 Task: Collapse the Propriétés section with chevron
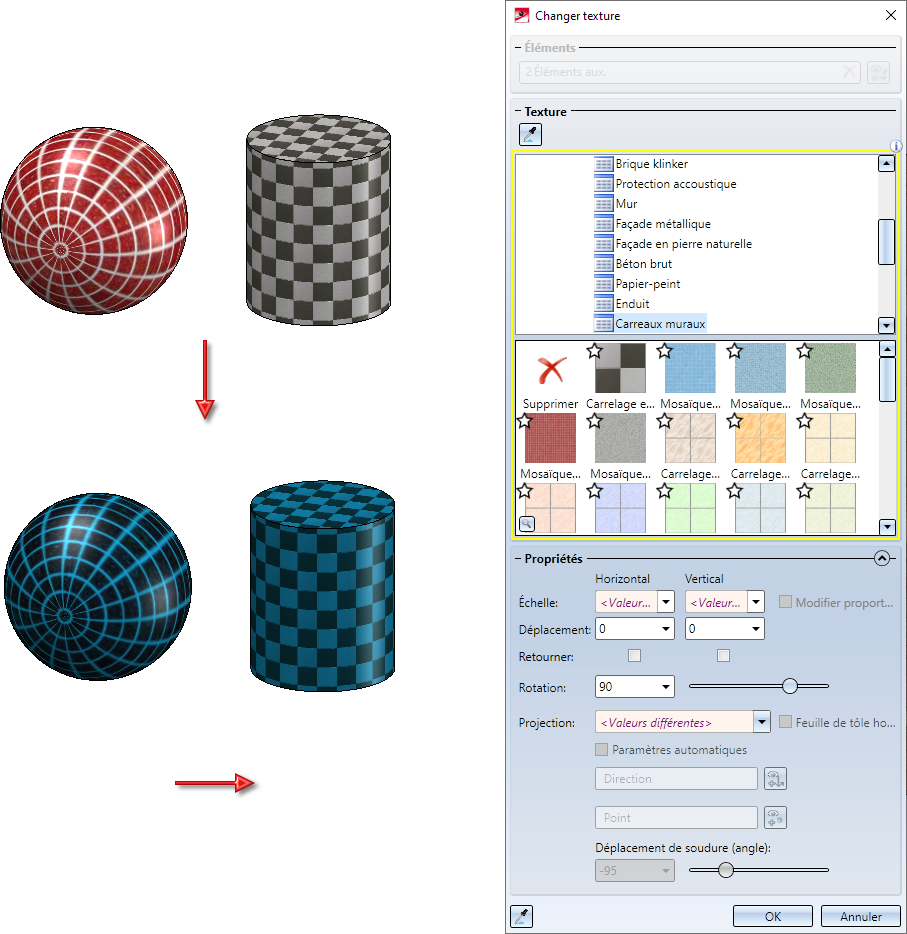(882, 558)
